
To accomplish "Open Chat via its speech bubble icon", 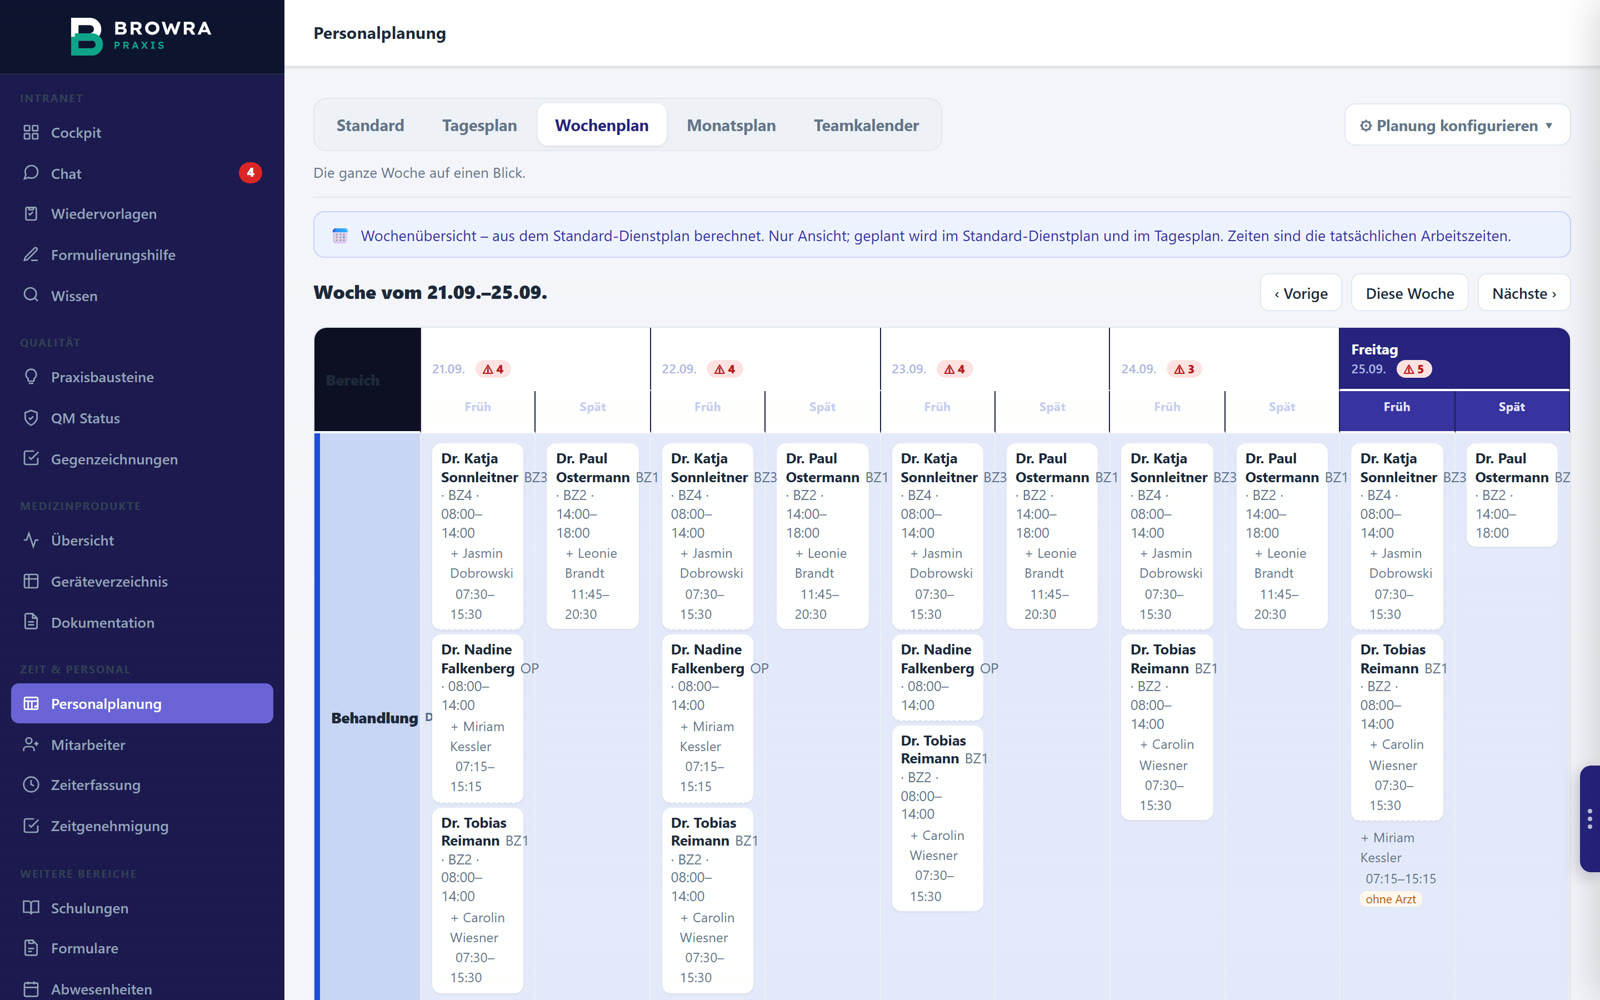I will (31, 173).
